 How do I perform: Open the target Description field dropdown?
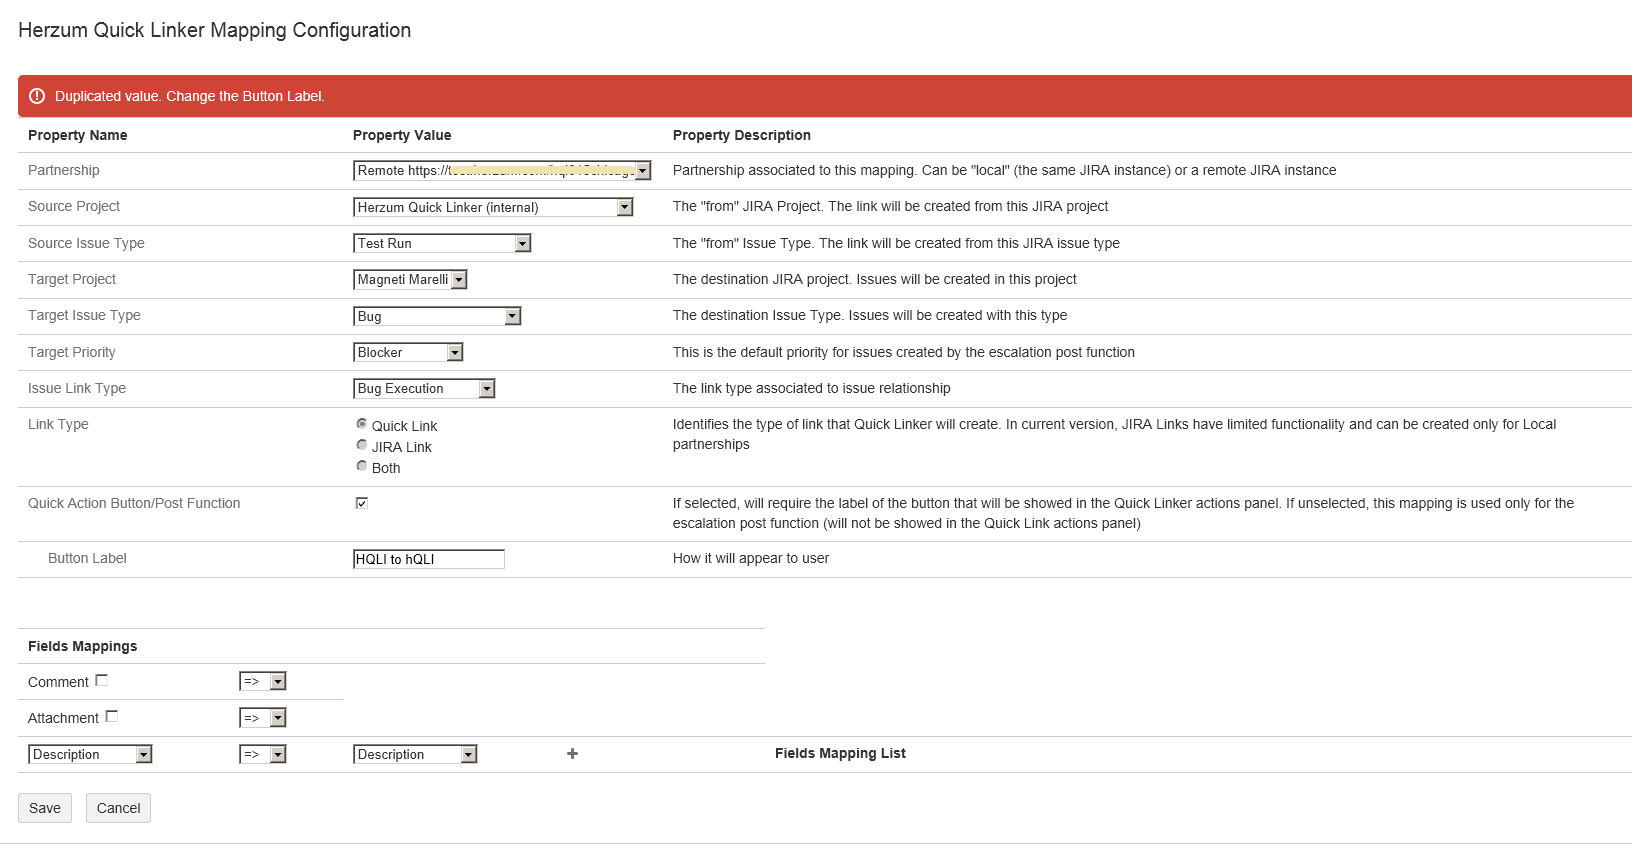click(x=415, y=755)
